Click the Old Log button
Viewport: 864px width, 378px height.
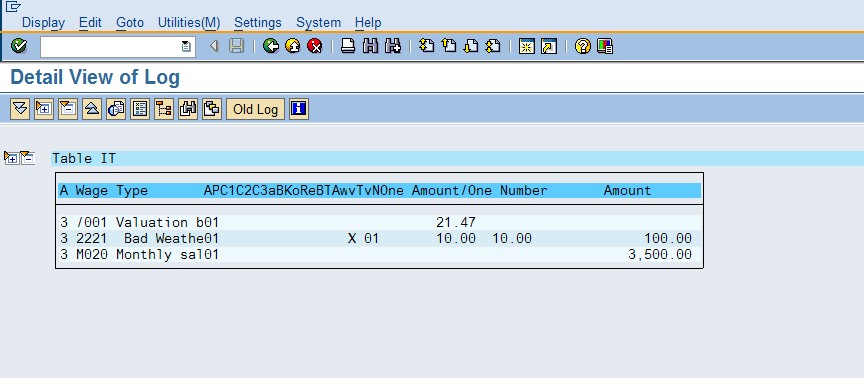256,109
